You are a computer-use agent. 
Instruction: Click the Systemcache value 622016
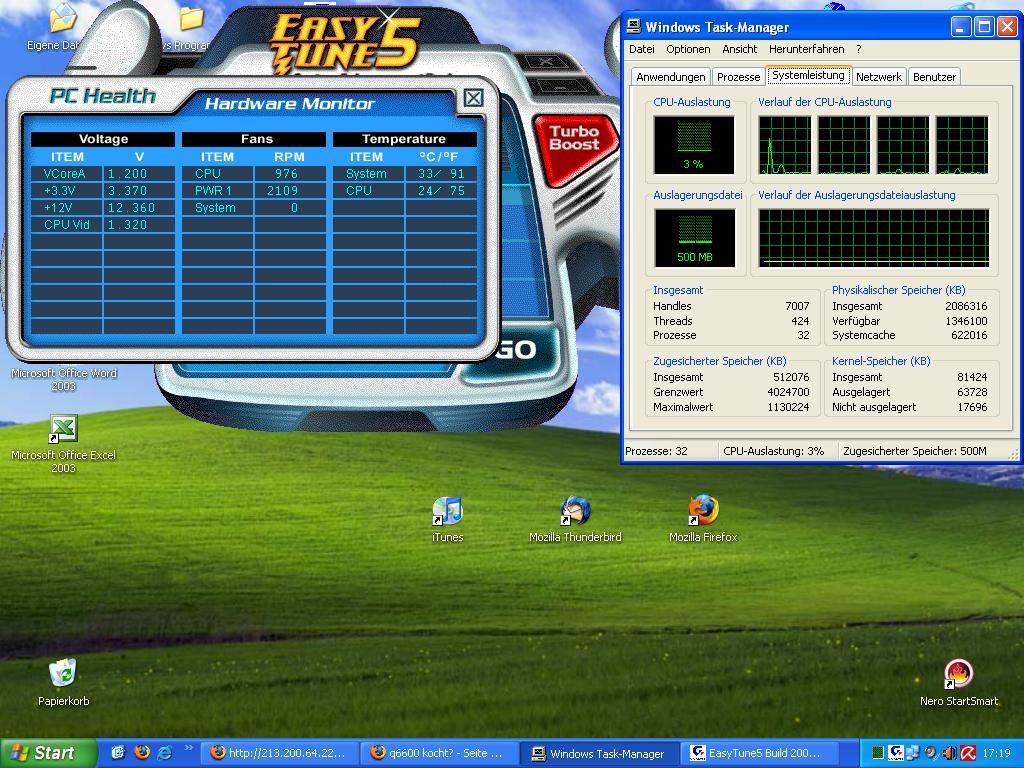969,336
